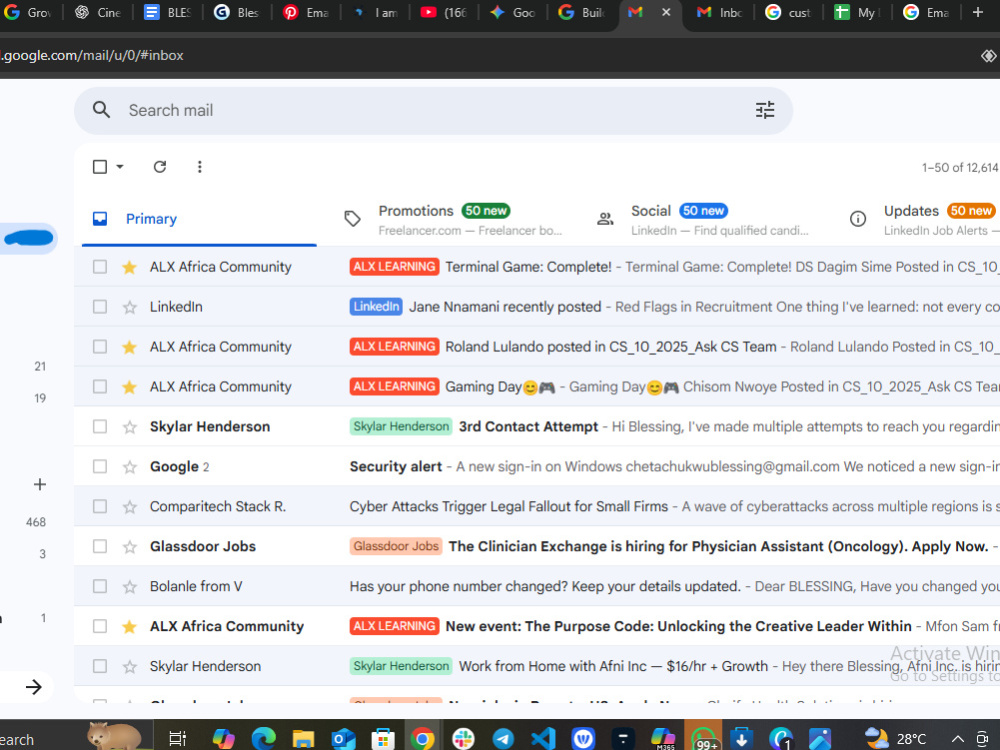Open Google Chrome from taskbar
This screenshot has height=750, width=1000.
pos(422,739)
